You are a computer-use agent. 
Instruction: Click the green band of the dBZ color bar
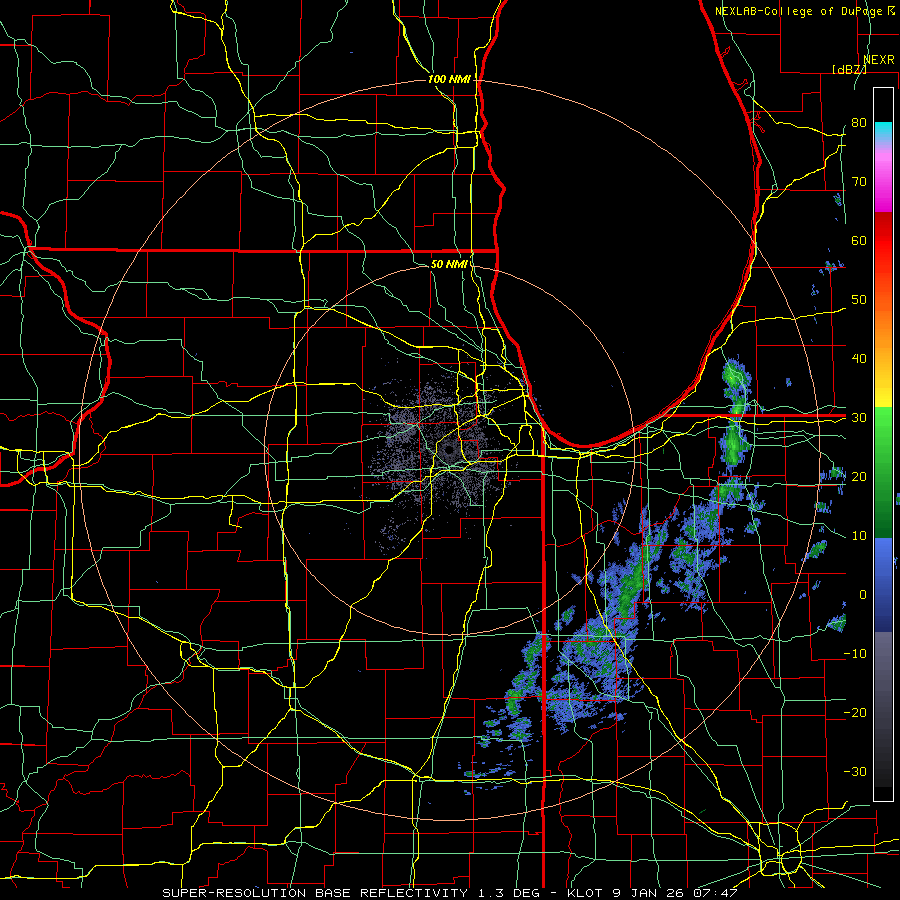(x=883, y=472)
